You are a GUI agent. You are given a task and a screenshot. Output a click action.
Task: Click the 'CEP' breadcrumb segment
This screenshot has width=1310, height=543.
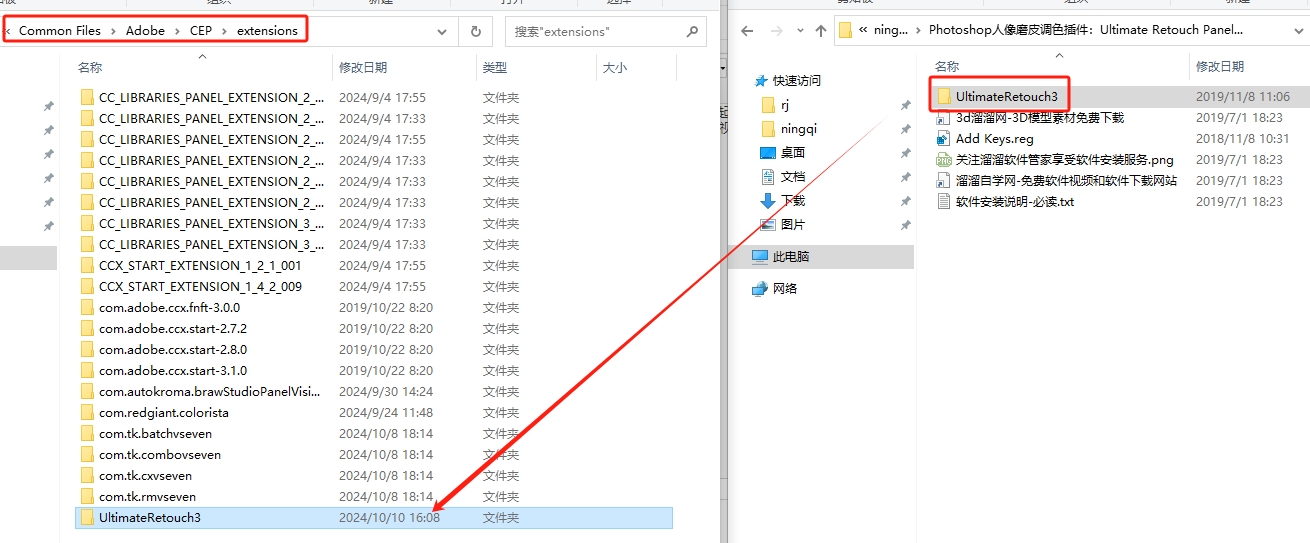pyautogui.click(x=201, y=30)
